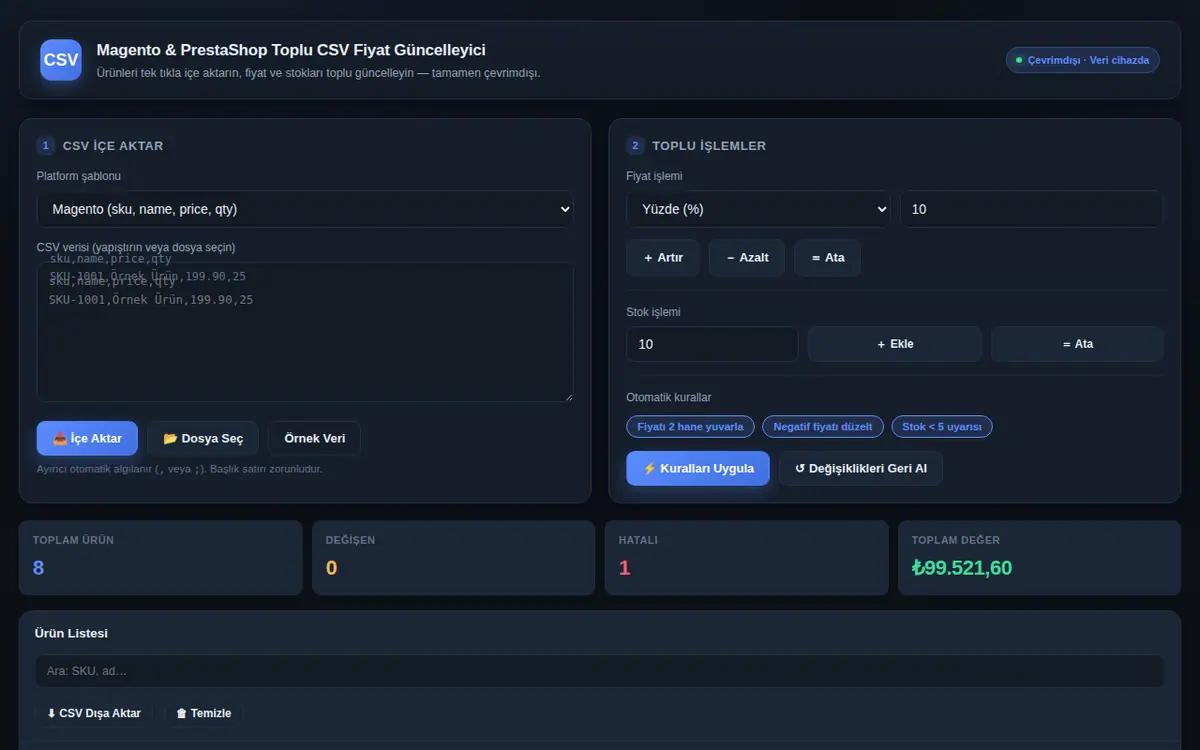Screen dimensions: 1200x750
Task: Click the Değişen count card
Action: [x=454, y=557]
